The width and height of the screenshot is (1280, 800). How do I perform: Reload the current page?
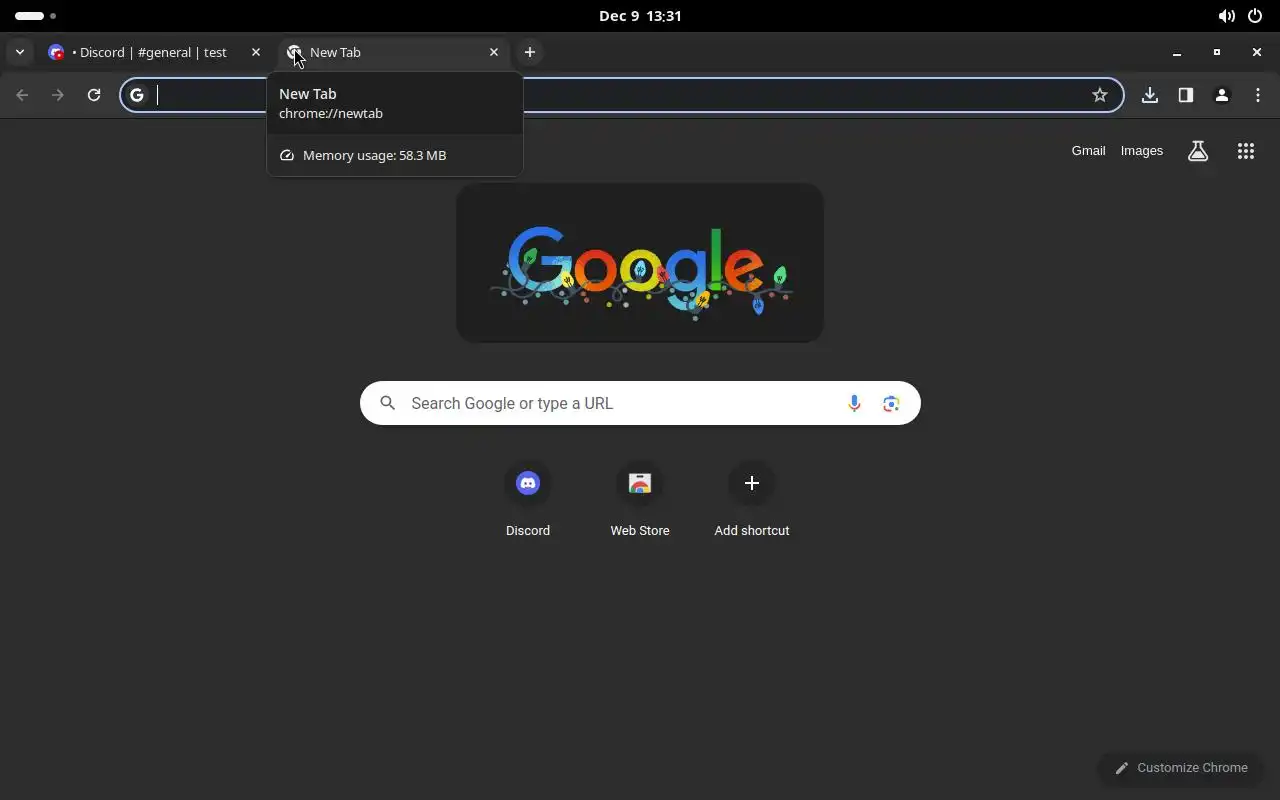pos(94,95)
